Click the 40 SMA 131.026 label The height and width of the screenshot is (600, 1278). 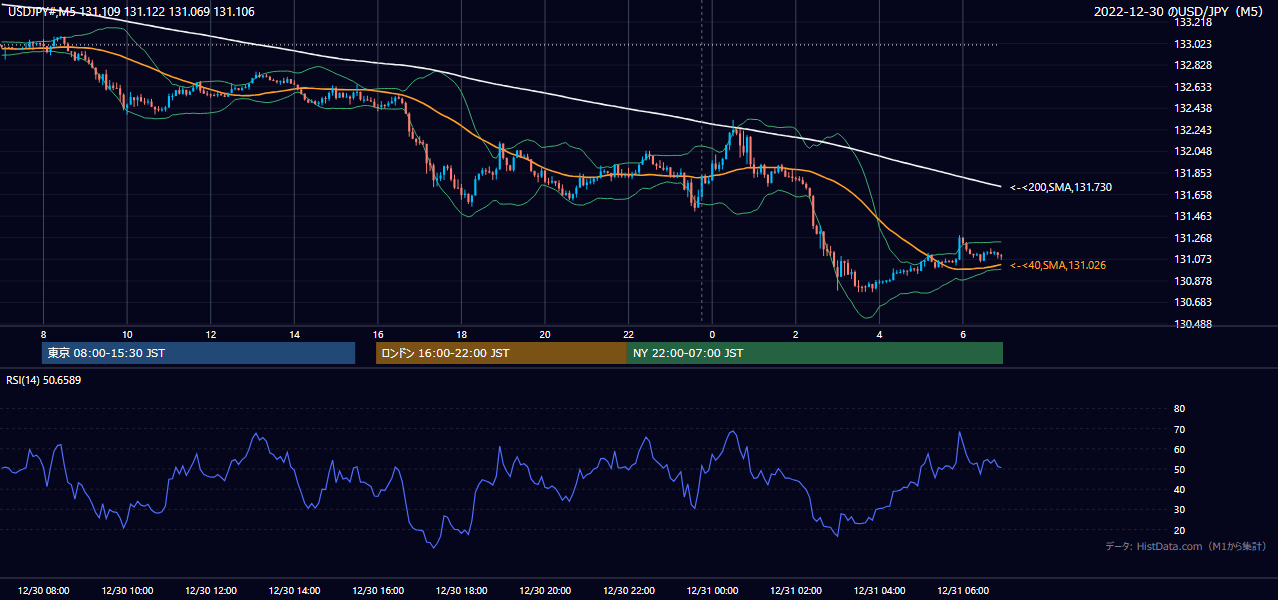point(1058,265)
